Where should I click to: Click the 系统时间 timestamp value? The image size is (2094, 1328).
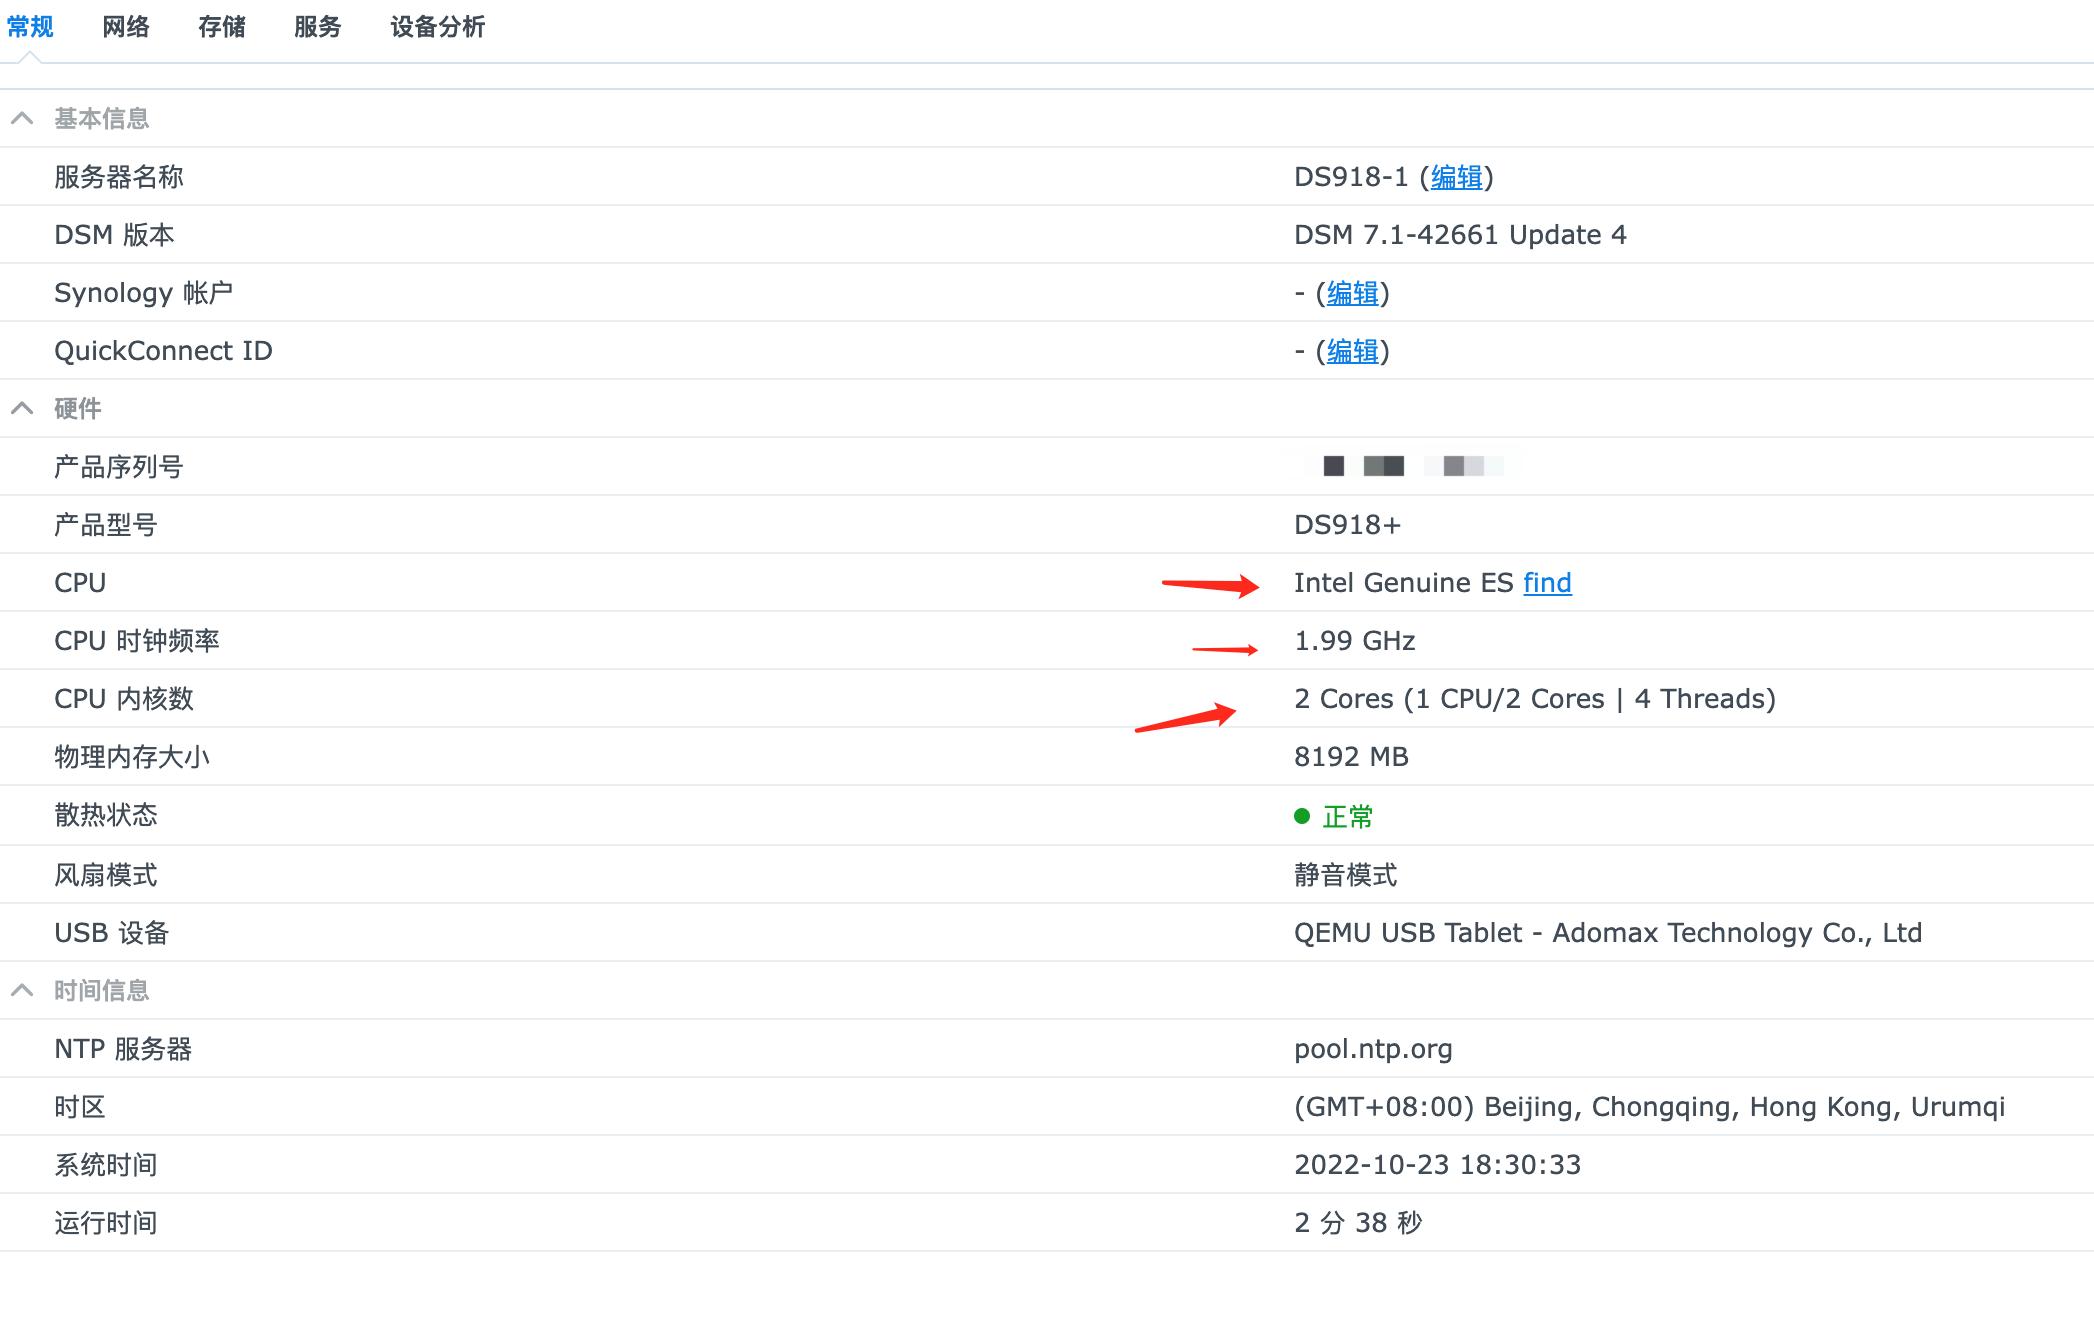click(1438, 1164)
